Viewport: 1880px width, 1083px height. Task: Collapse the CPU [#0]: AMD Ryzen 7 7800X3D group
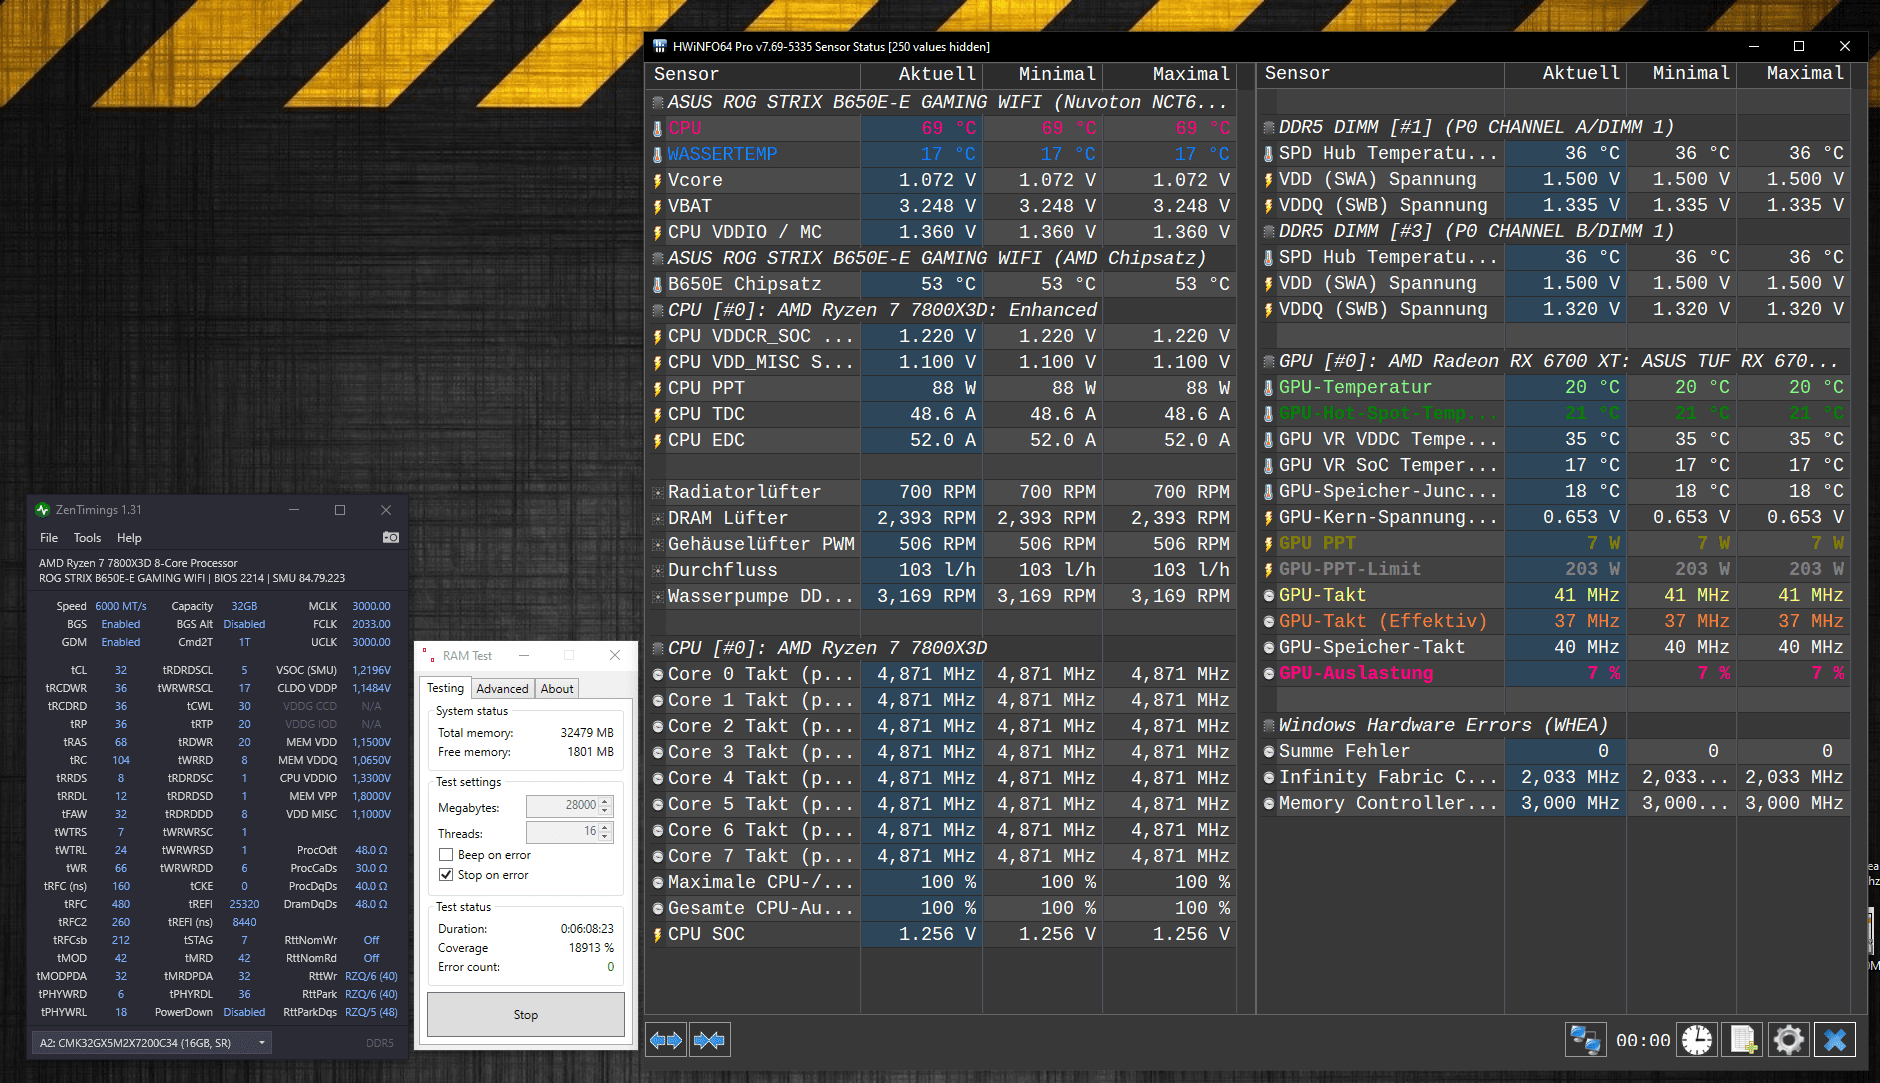(x=658, y=649)
